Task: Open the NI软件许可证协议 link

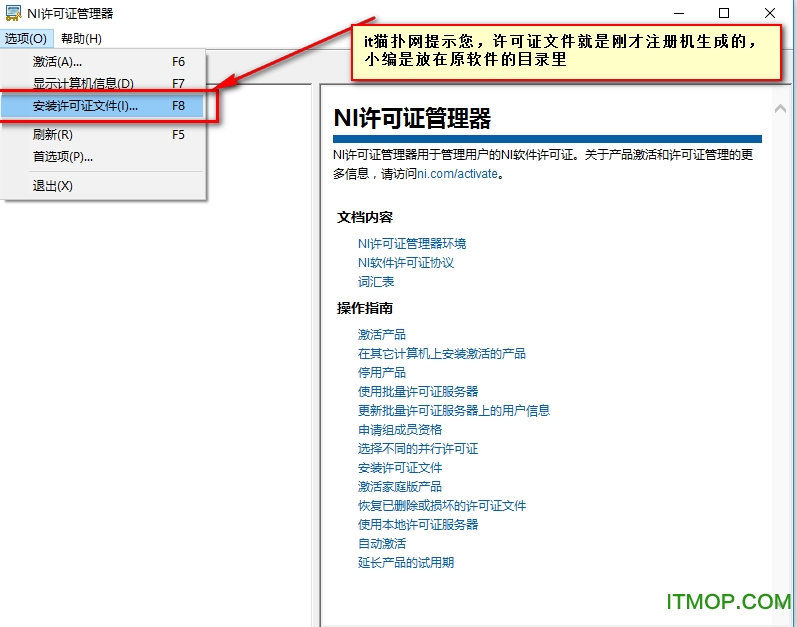Action: pyautogui.click(x=406, y=263)
